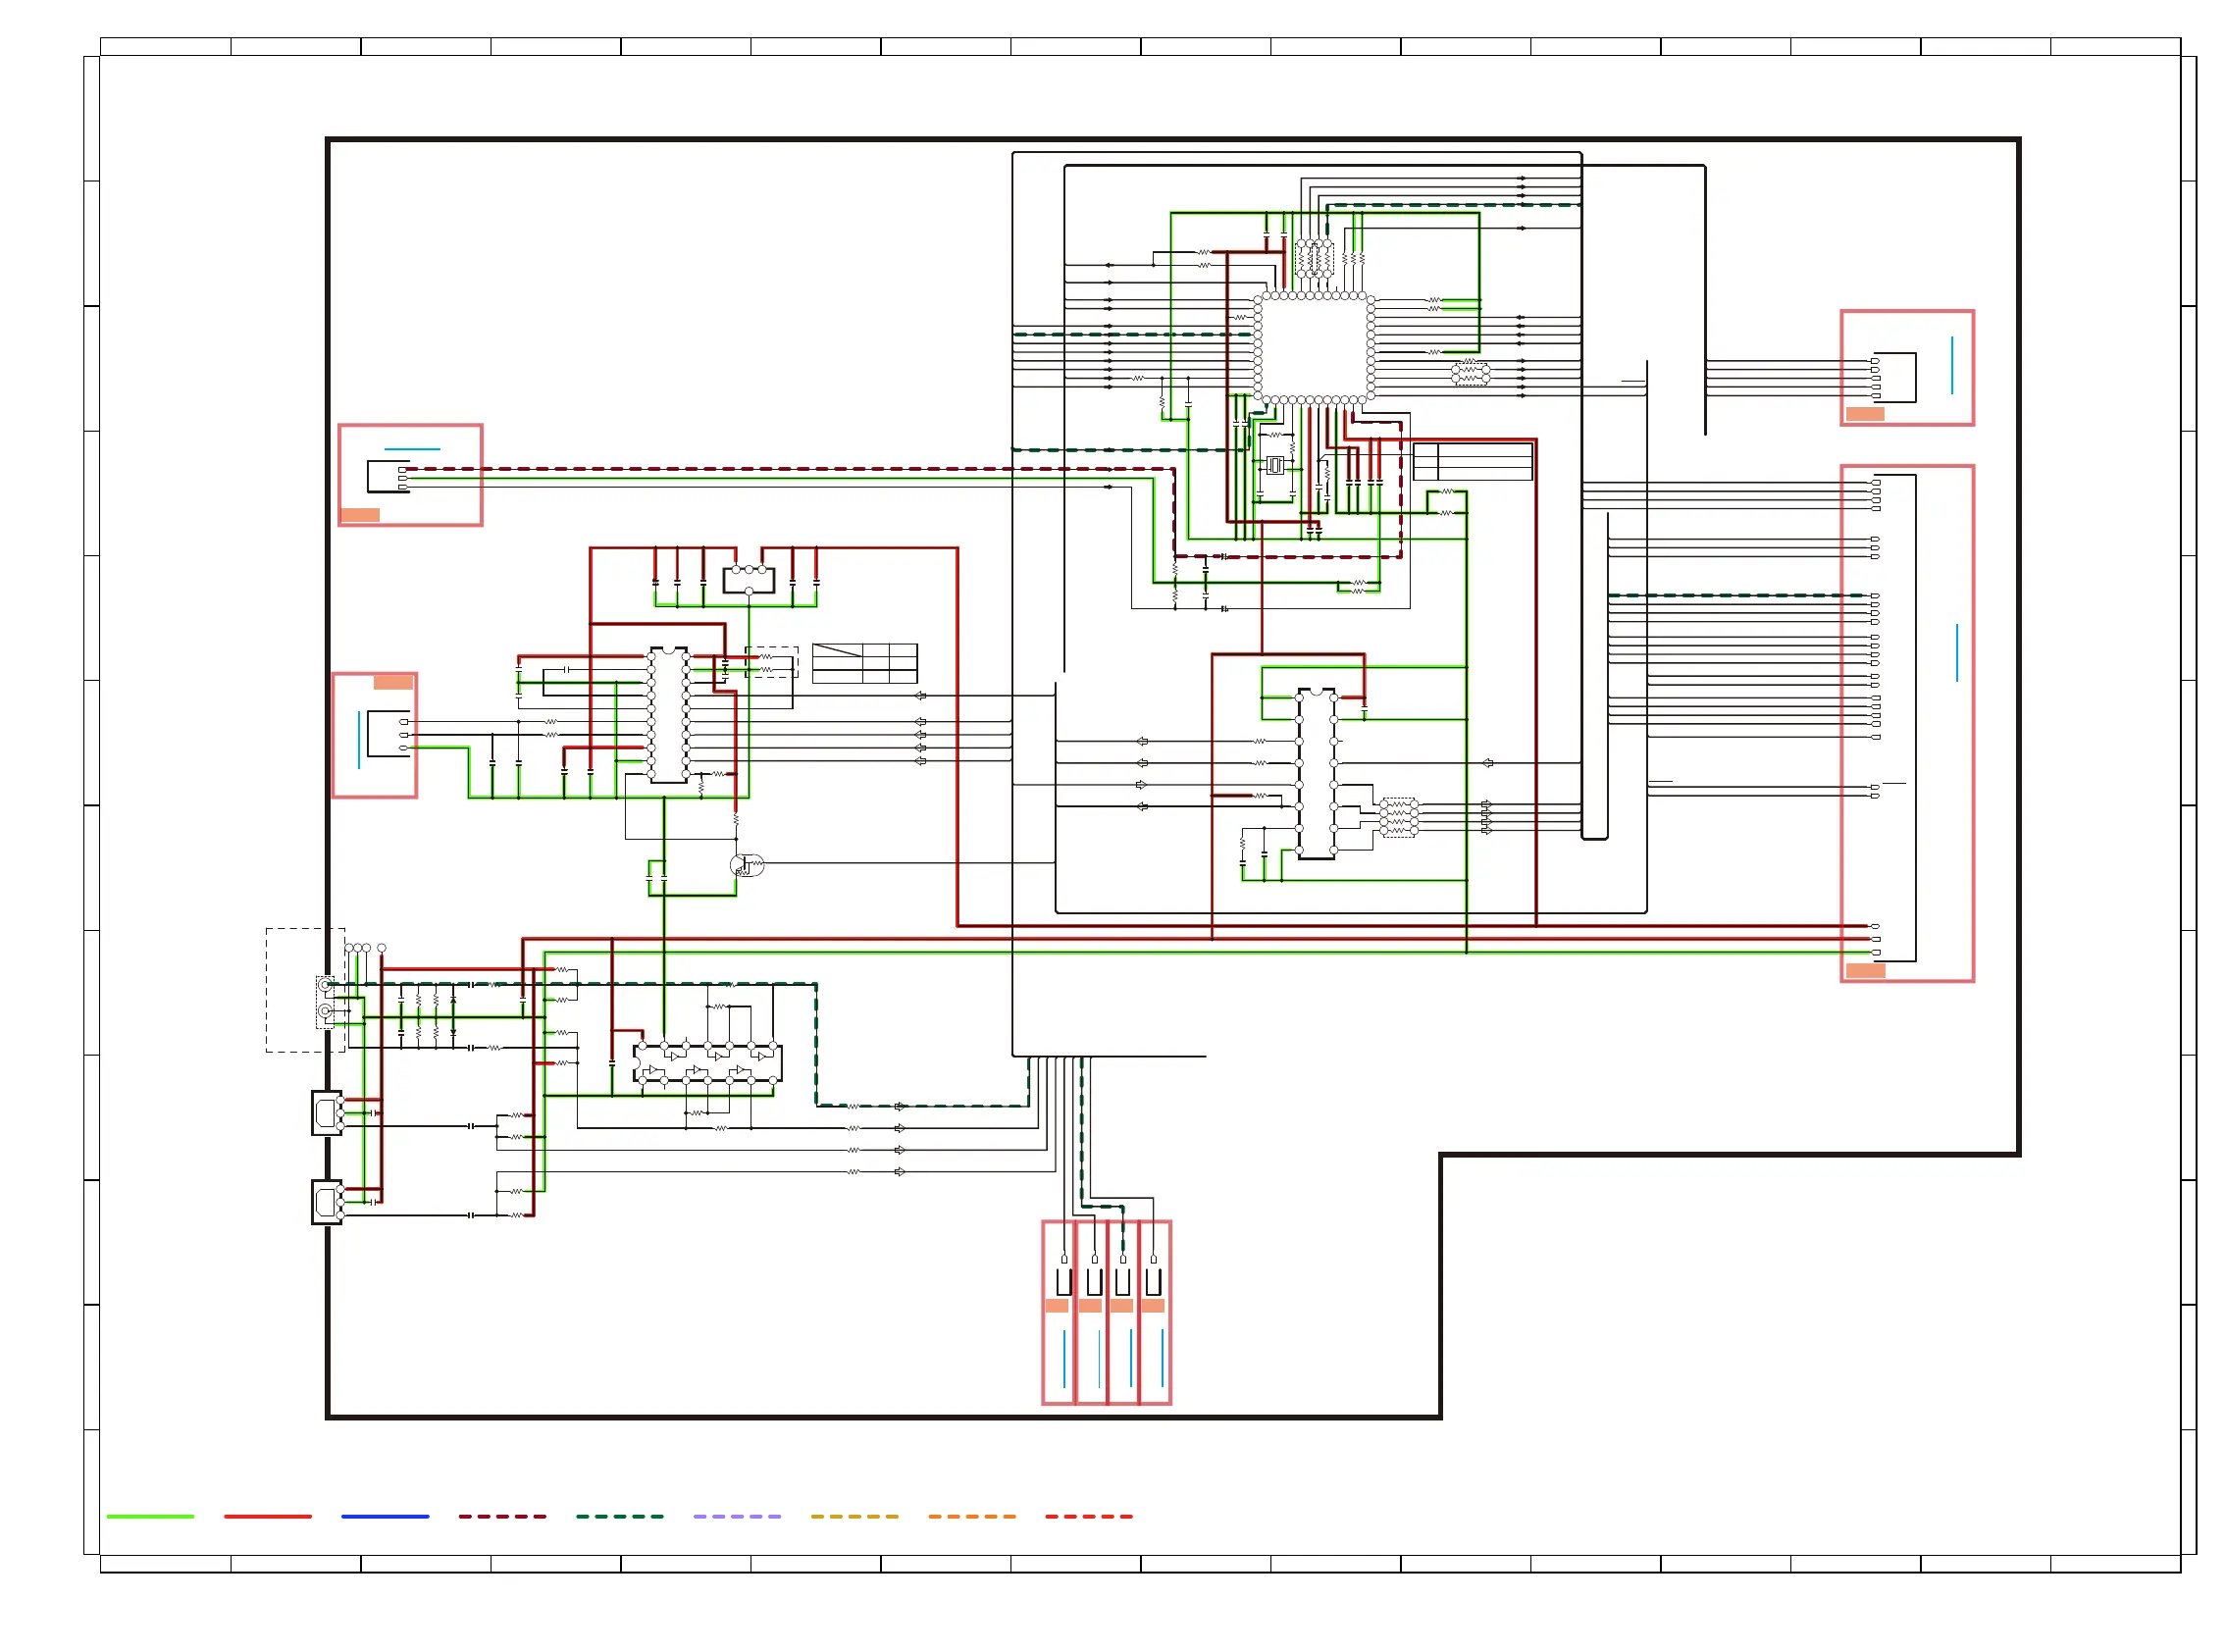Screen dimensions: 2225x1652
Task: Click the tall pink connector box on the right
Action: [1906, 724]
